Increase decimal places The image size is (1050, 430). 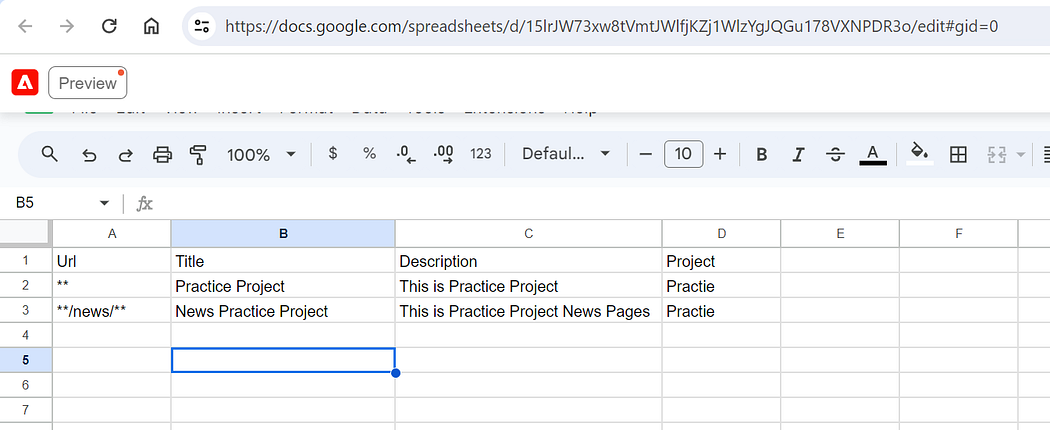point(443,155)
